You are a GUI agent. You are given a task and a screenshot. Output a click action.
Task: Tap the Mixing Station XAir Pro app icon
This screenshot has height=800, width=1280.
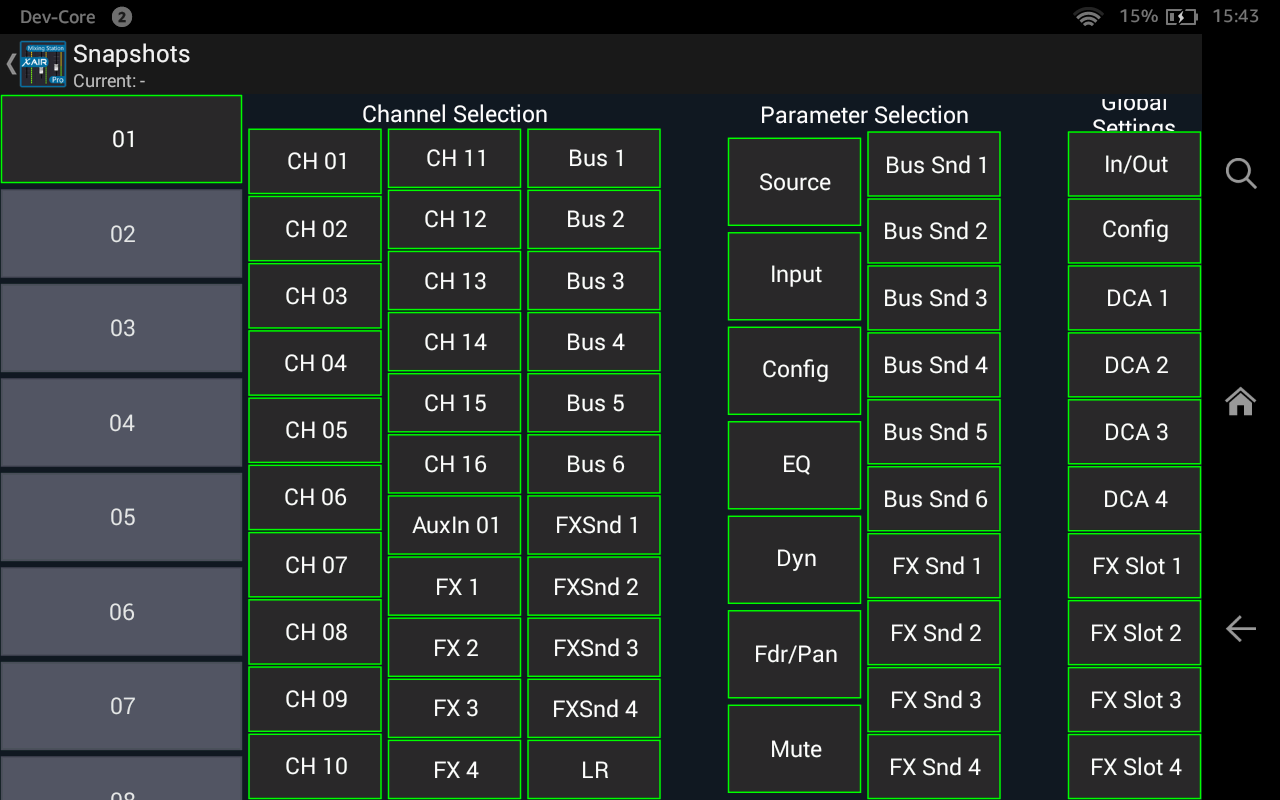point(43,64)
